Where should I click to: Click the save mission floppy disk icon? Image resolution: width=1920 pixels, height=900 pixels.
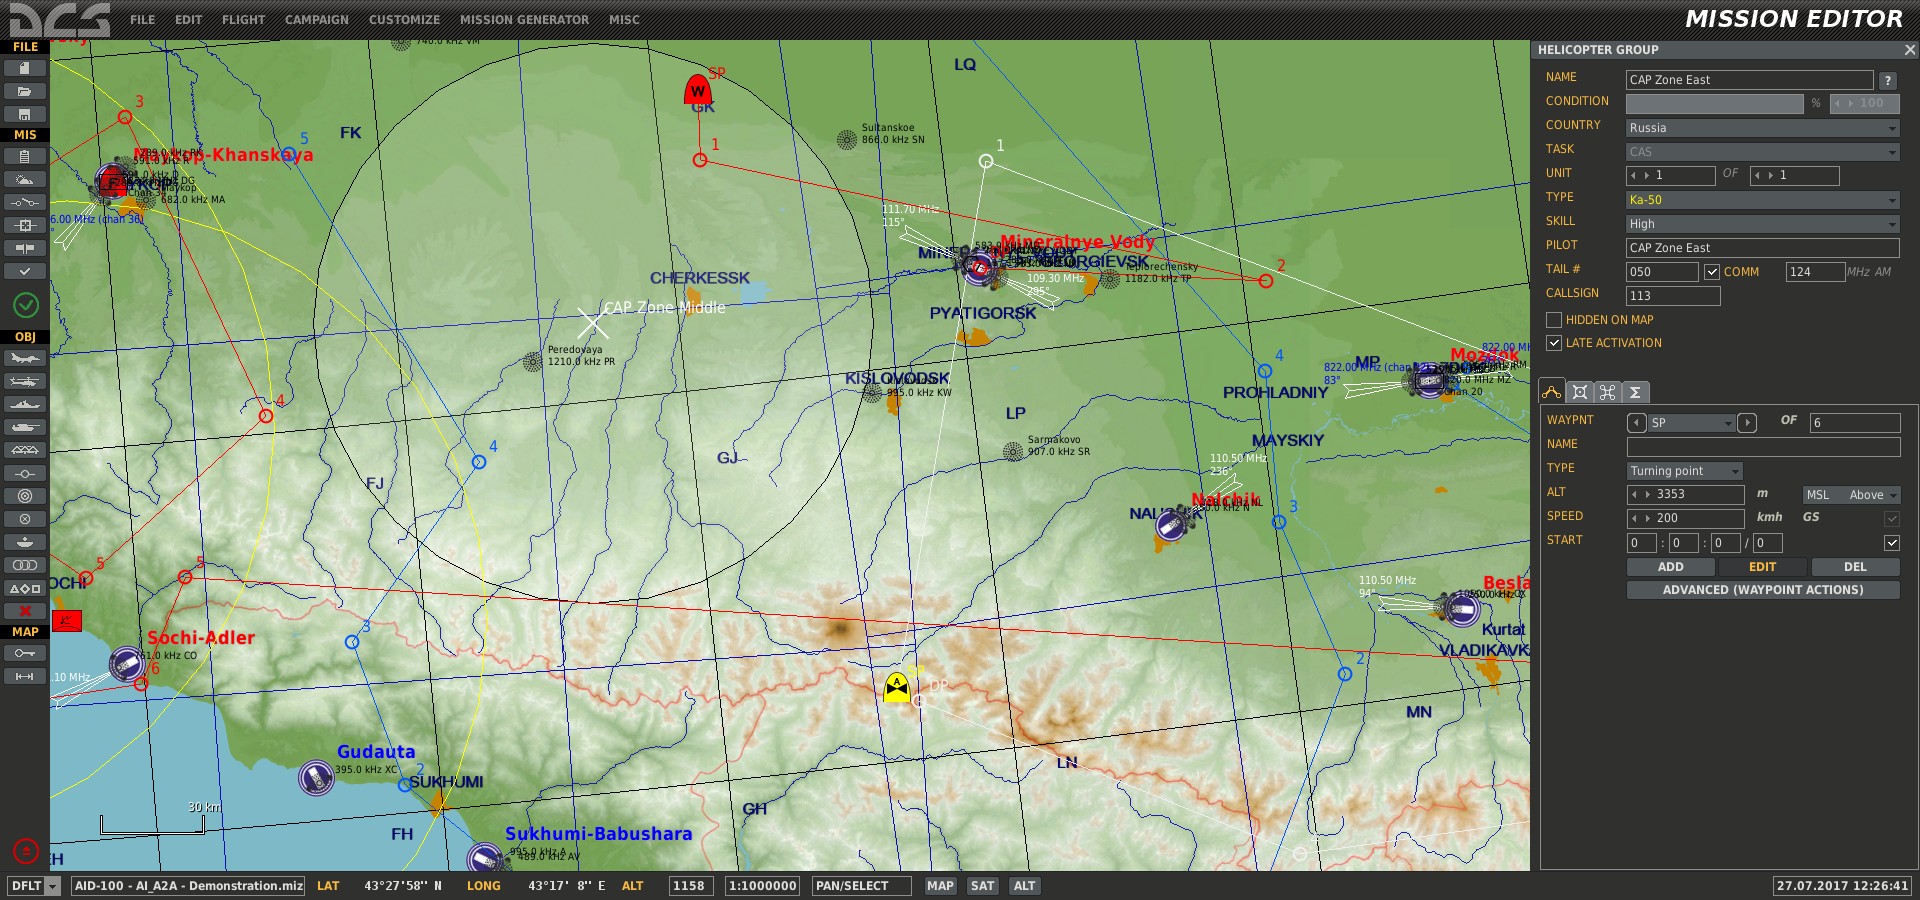pos(25,114)
